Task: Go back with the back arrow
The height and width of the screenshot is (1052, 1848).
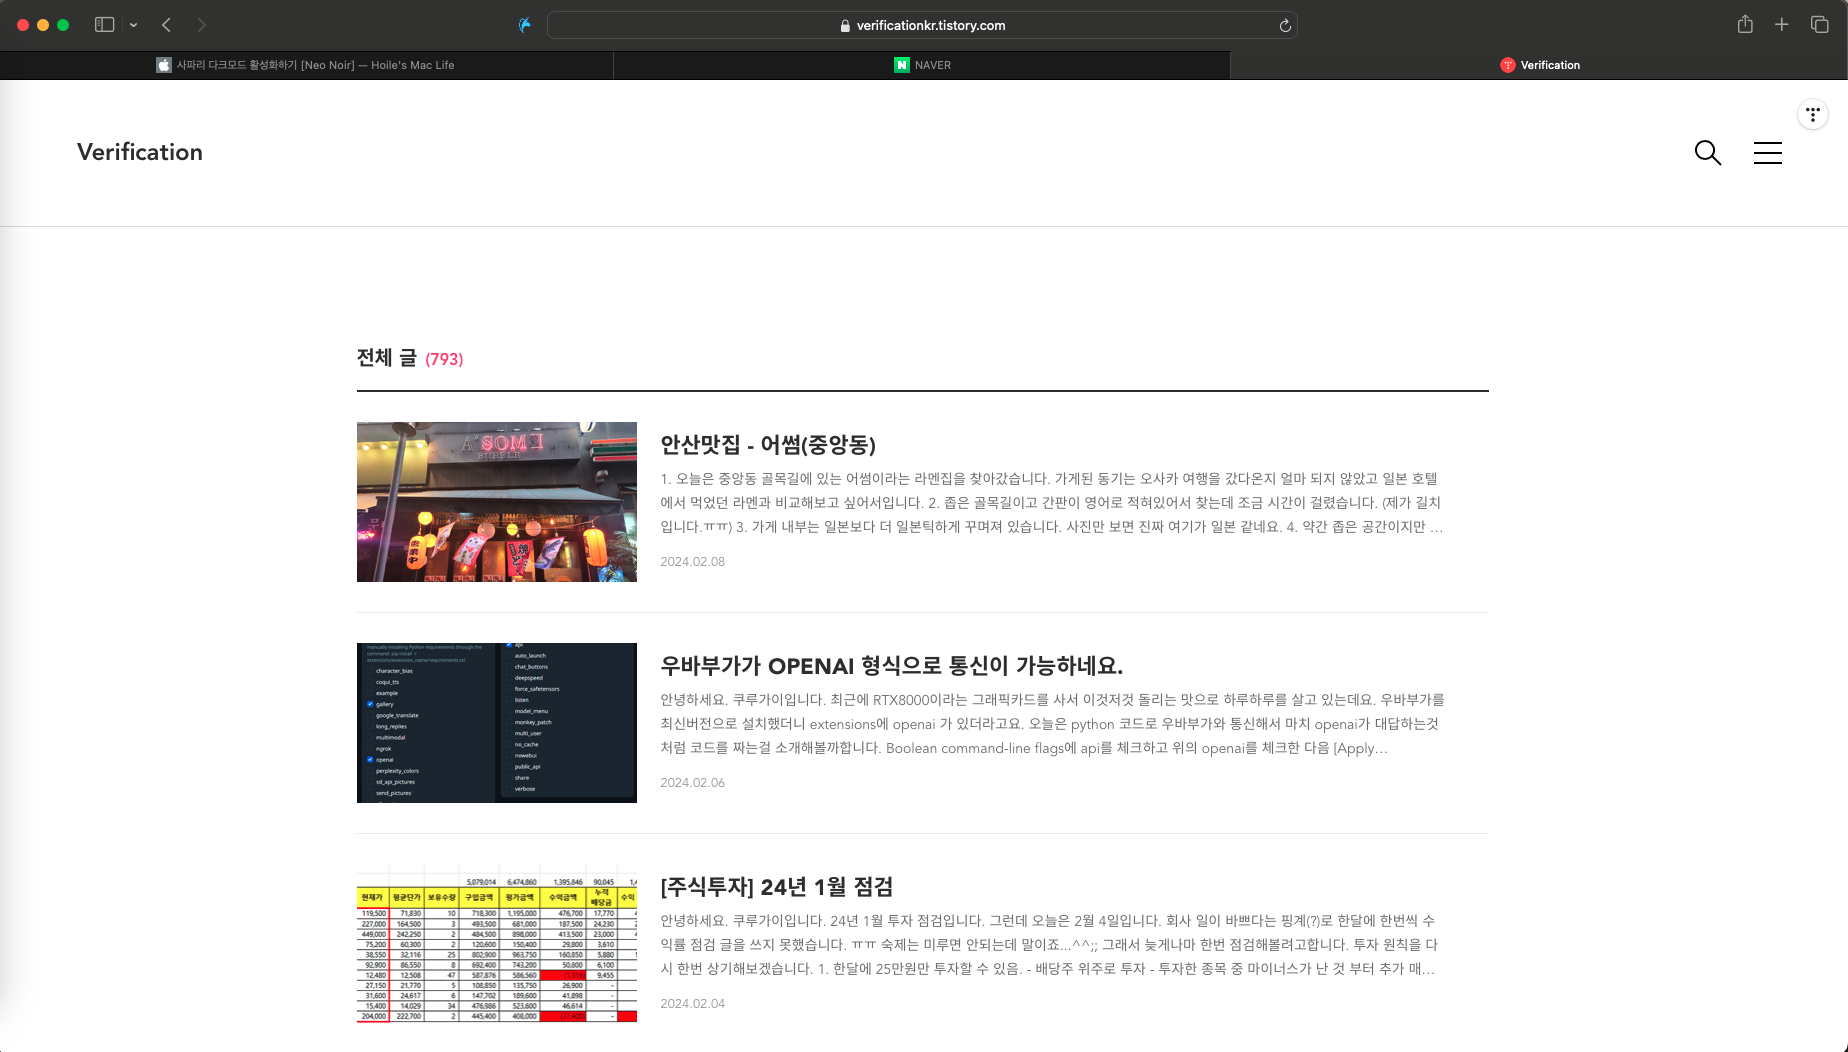Action: (167, 25)
